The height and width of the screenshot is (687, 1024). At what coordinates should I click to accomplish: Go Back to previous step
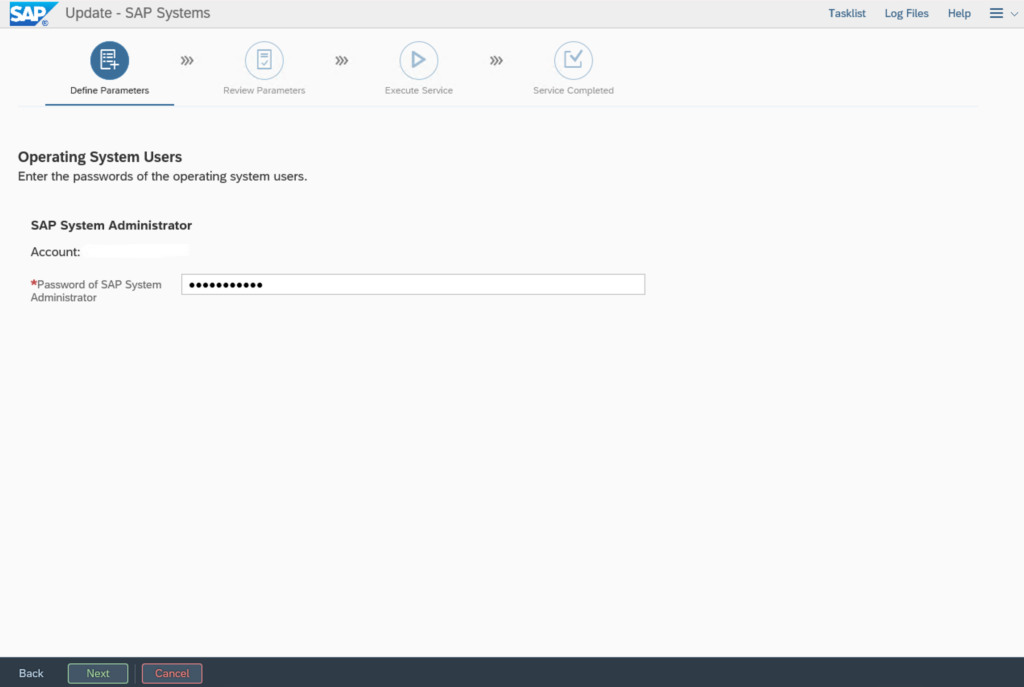tap(31, 673)
